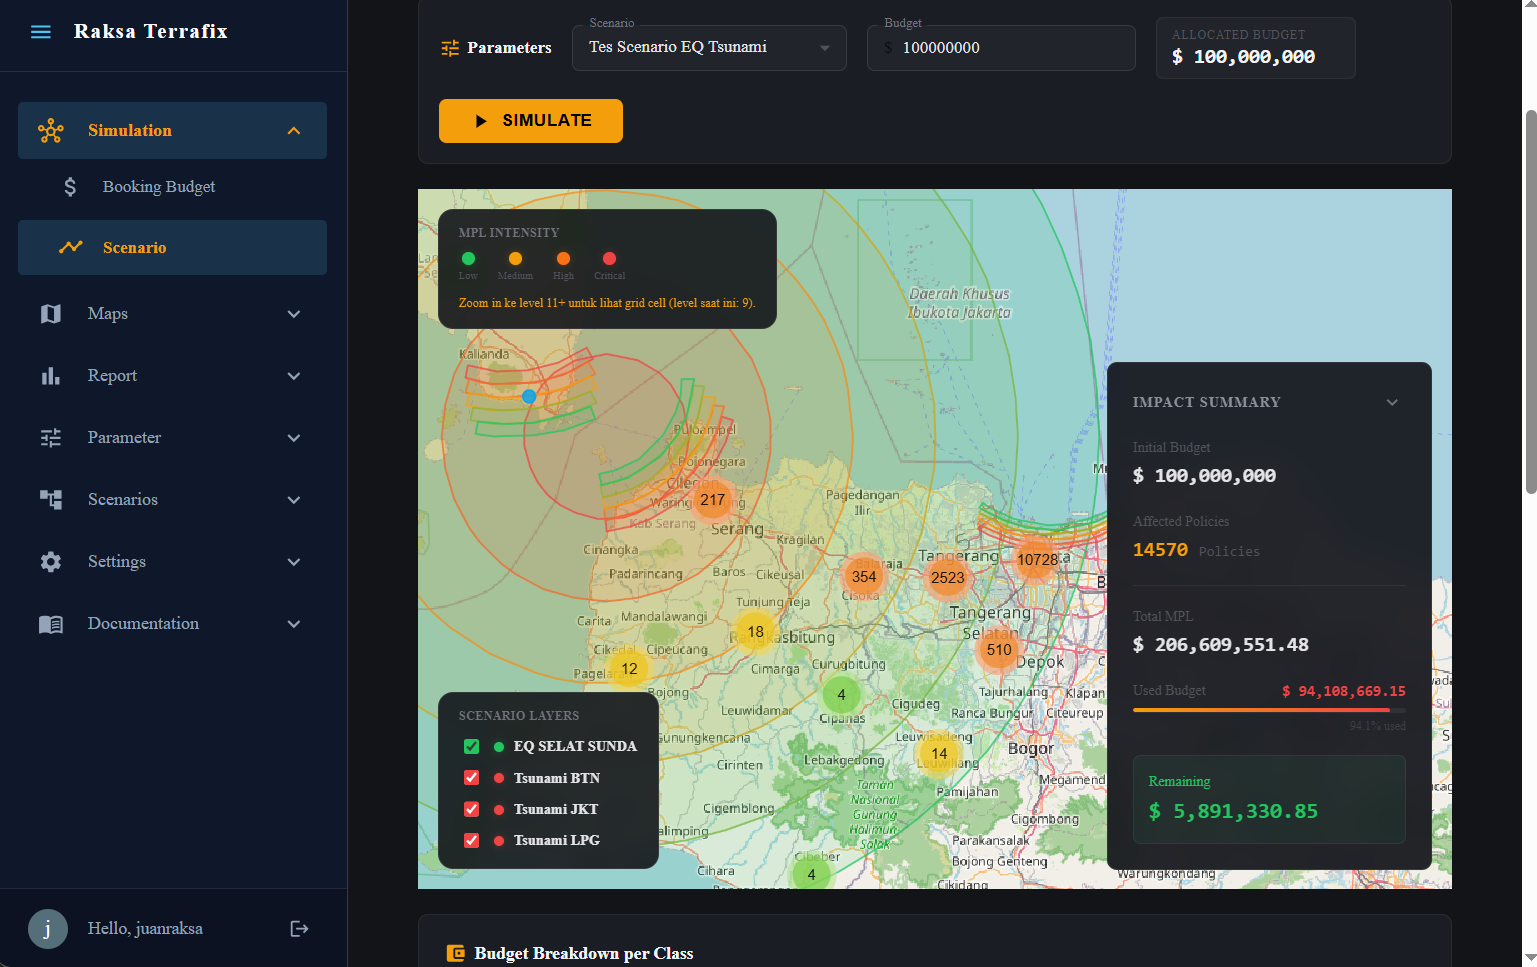Expand the Documentation menu chevron

tap(294, 624)
